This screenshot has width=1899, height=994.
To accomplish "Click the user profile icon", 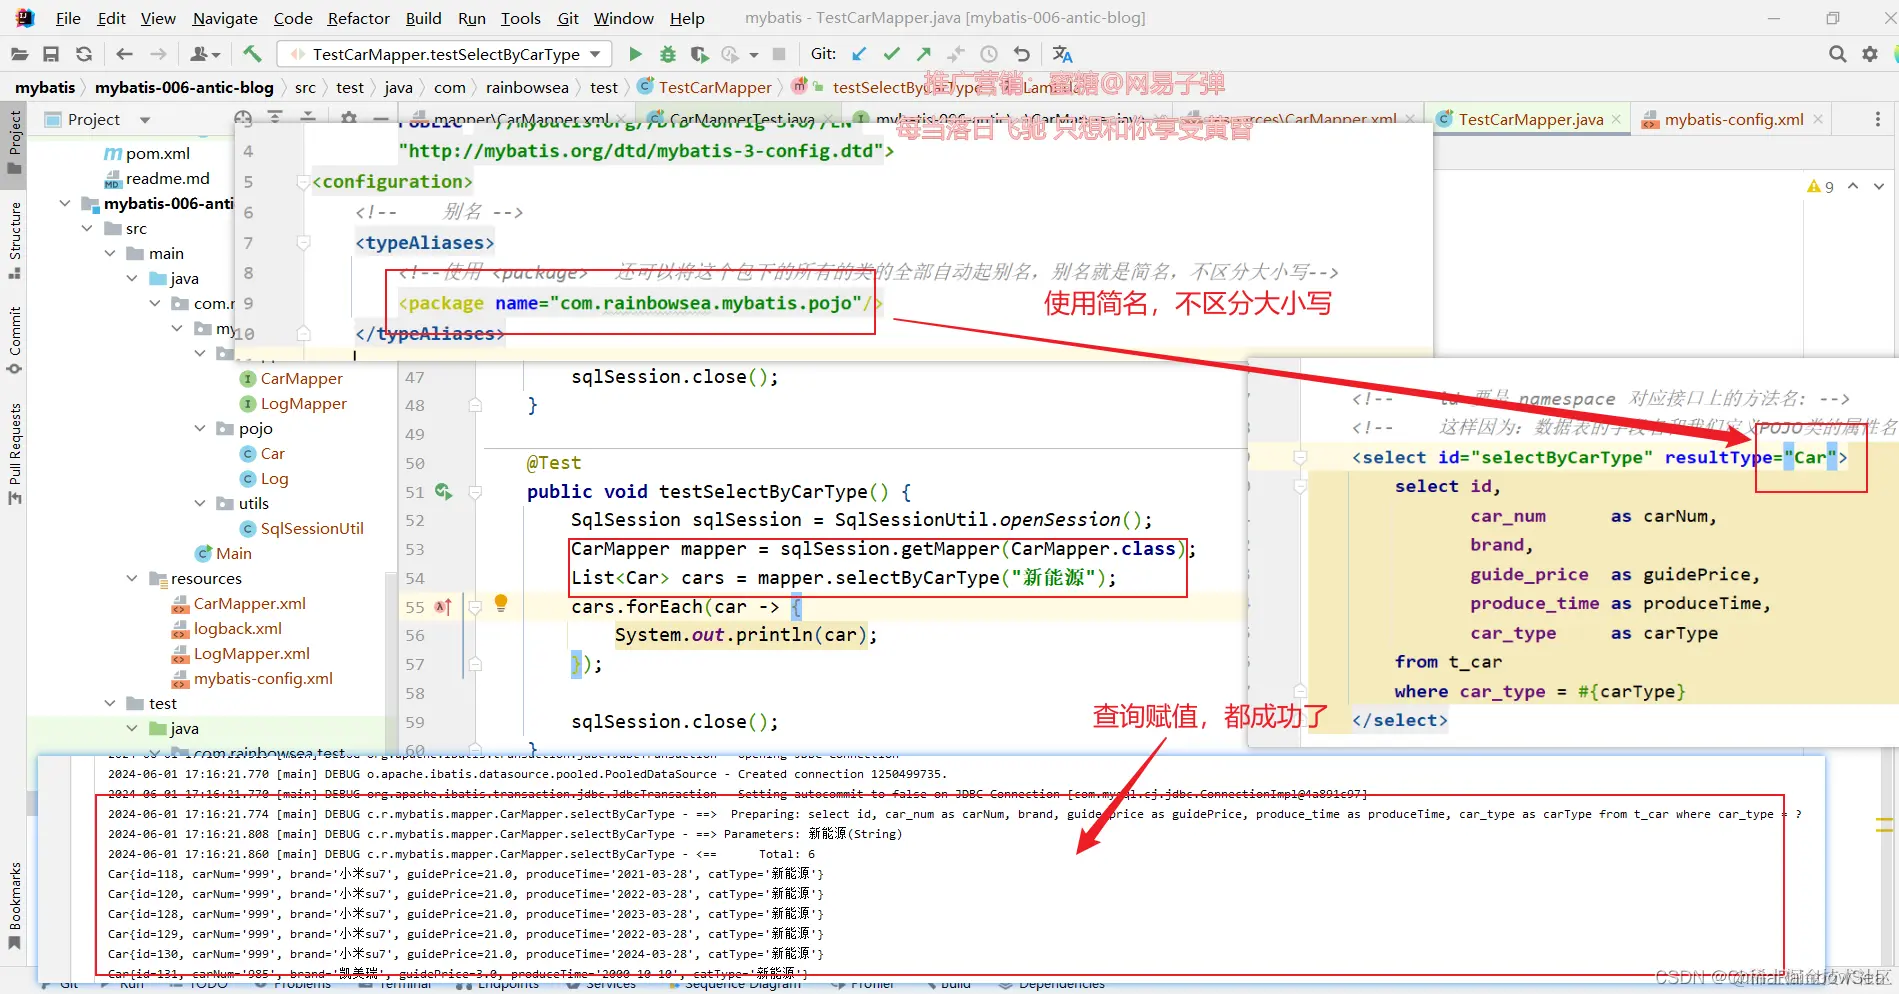I will pos(204,54).
